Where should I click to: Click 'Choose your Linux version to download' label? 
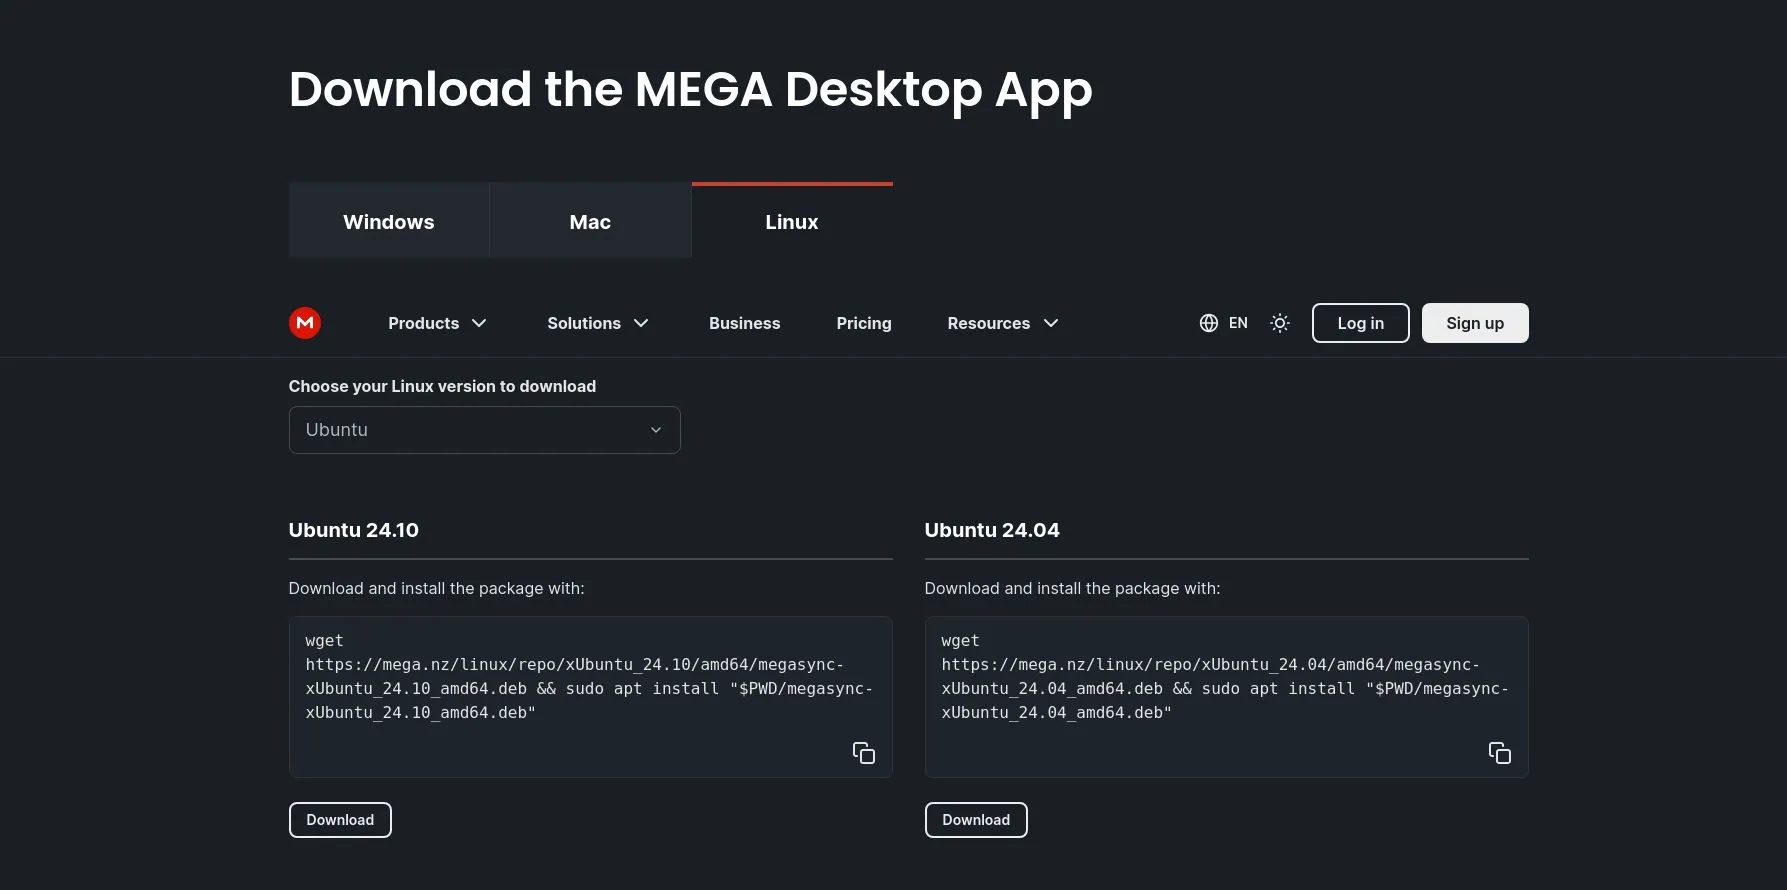pyautogui.click(x=442, y=386)
